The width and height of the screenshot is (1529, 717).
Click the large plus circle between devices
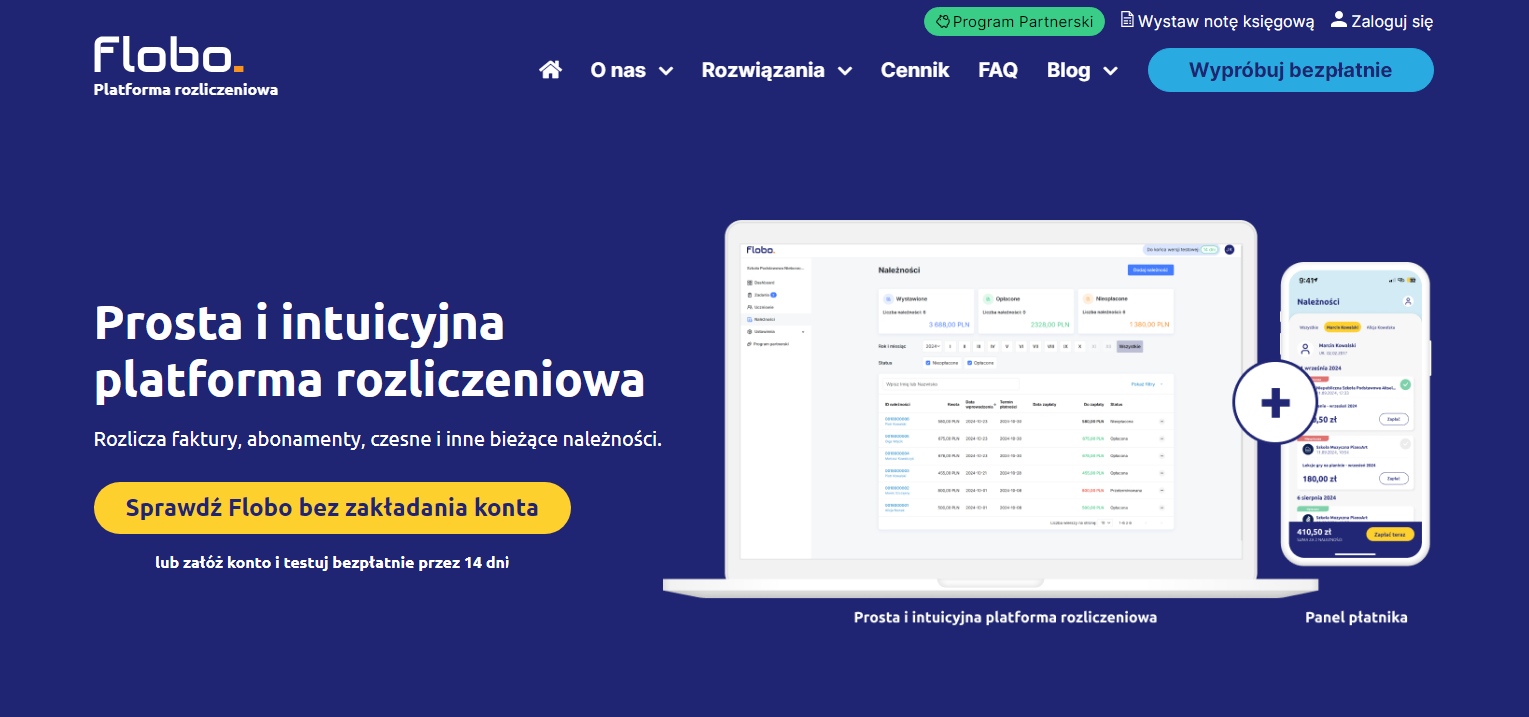point(1275,403)
